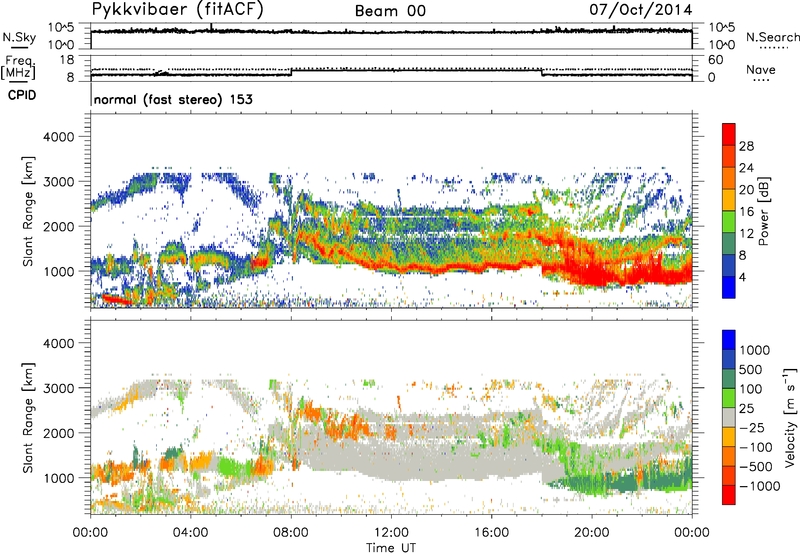This screenshot has width=800, height=554.
Task: Click the "4000" tick of the power panel
Action: pyautogui.click(x=58, y=137)
